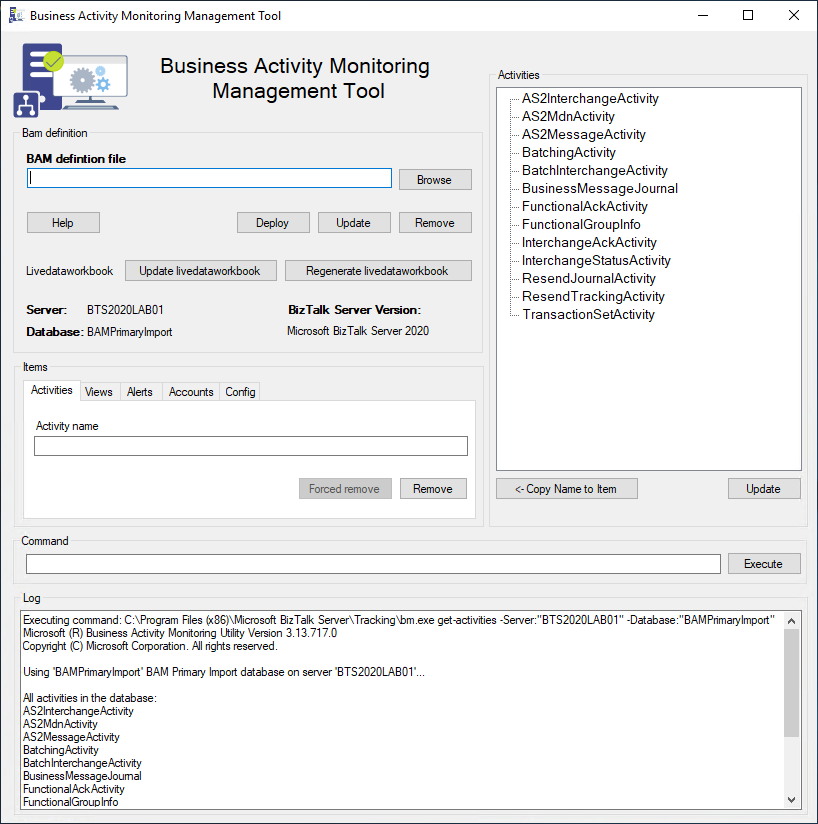Open the Help dialog
This screenshot has width=818, height=824.
(x=62, y=222)
